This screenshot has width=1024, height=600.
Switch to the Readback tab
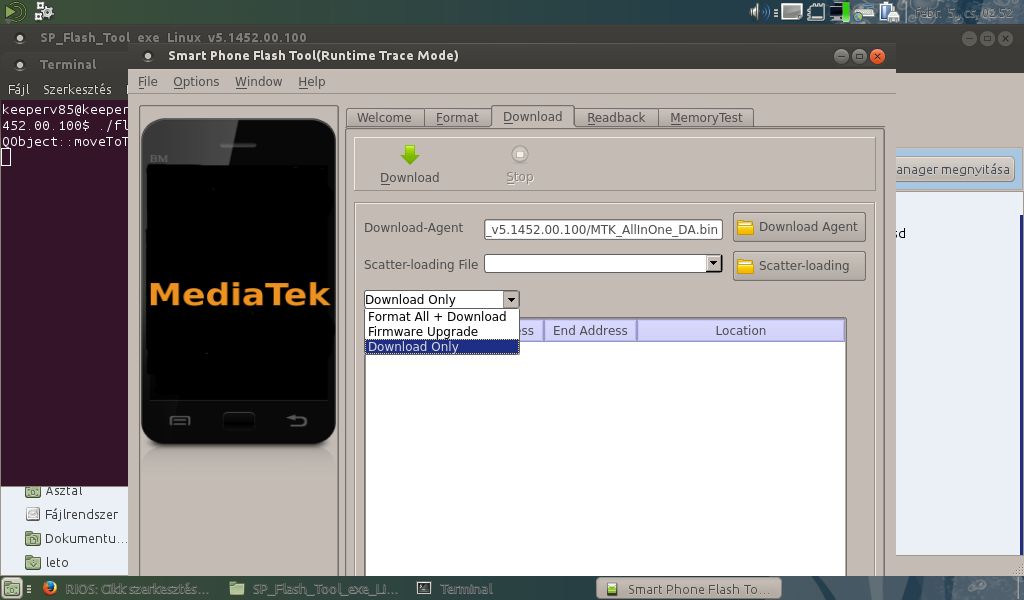(x=616, y=118)
